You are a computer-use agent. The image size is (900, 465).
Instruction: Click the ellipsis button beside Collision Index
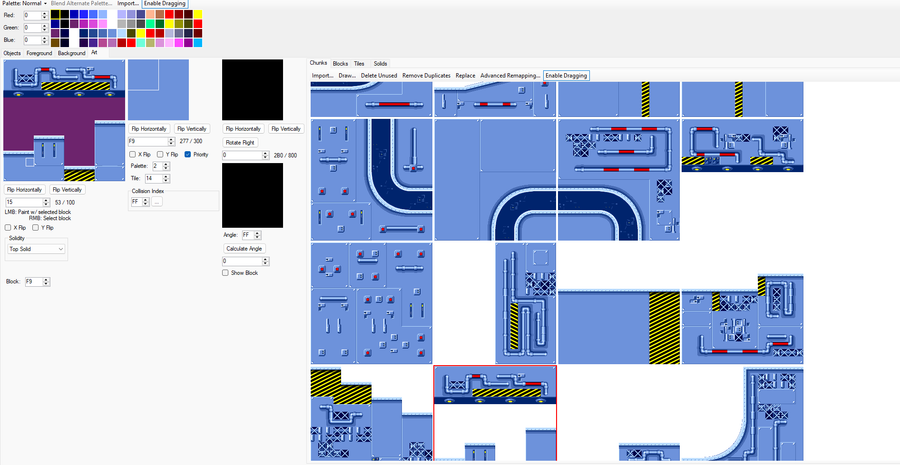pyautogui.click(x=157, y=202)
